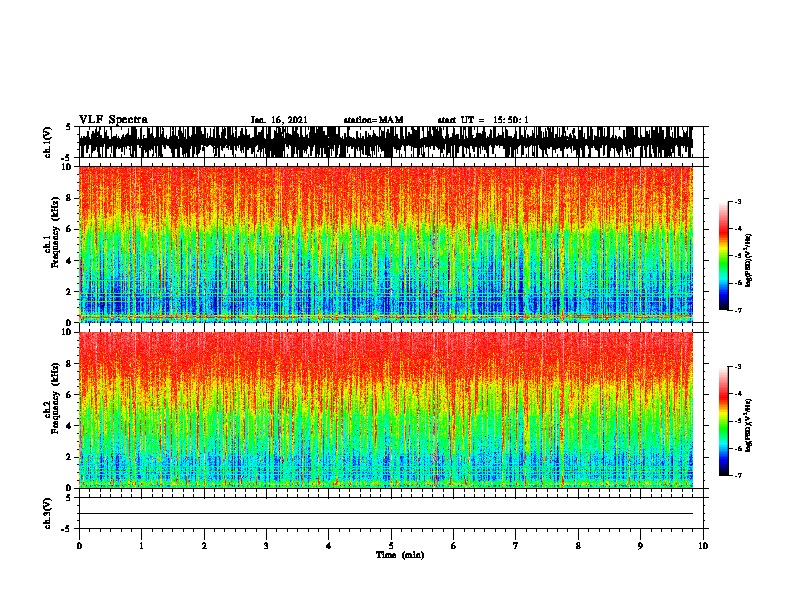The width and height of the screenshot is (792, 612).
Task: Click the time axis tick label '5'
Action: (391, 546)
